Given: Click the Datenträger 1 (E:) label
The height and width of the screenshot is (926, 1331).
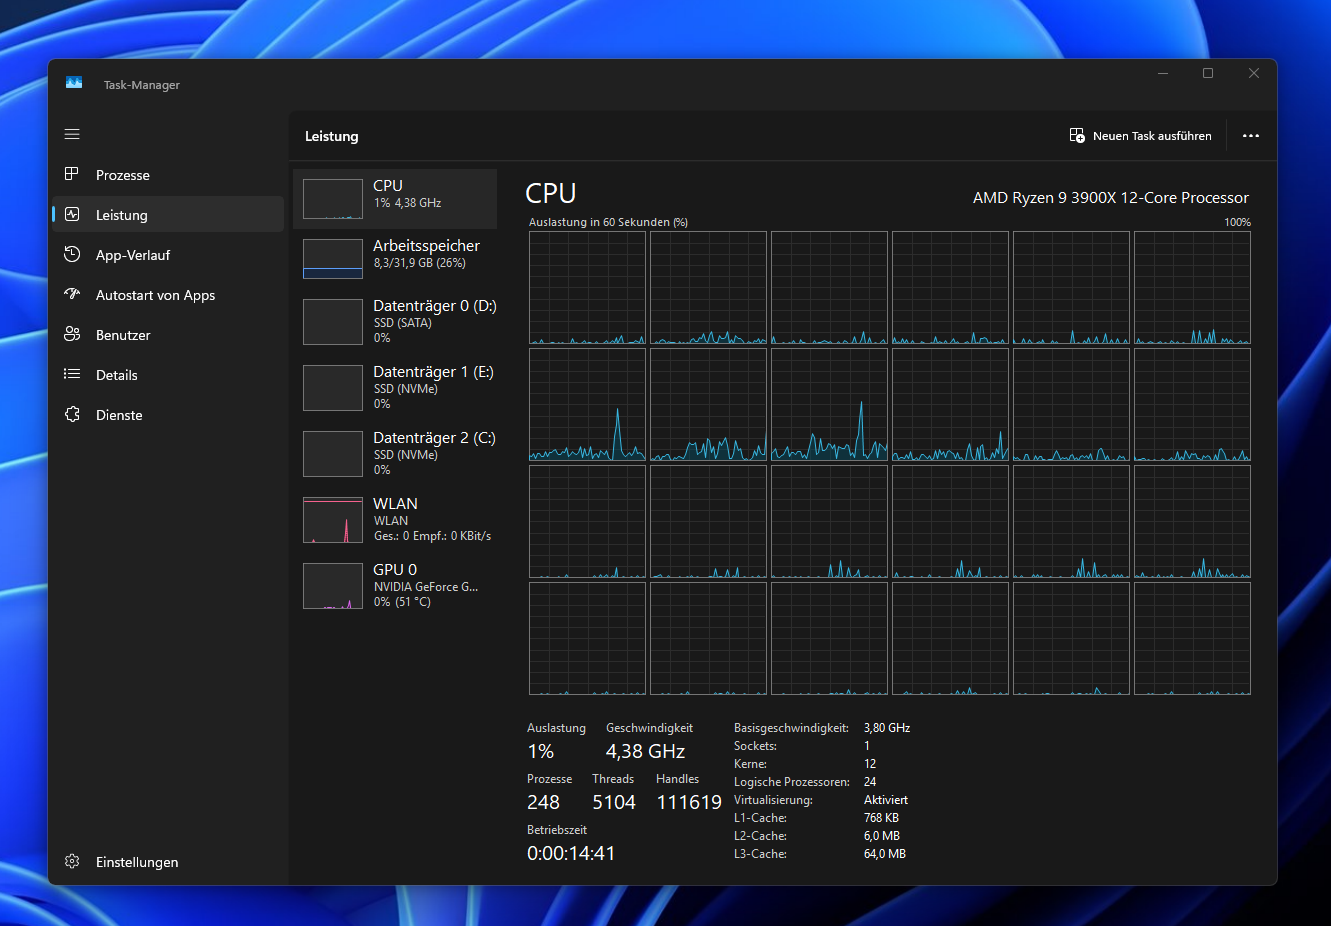Looking at the screenshot, I should coord(433,372).
